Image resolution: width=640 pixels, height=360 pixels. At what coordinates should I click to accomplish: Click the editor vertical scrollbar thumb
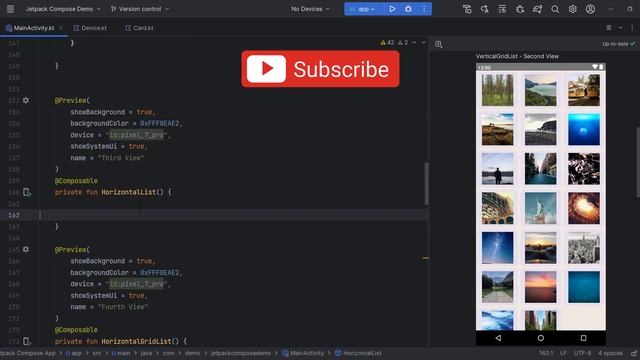coord(427,184)
